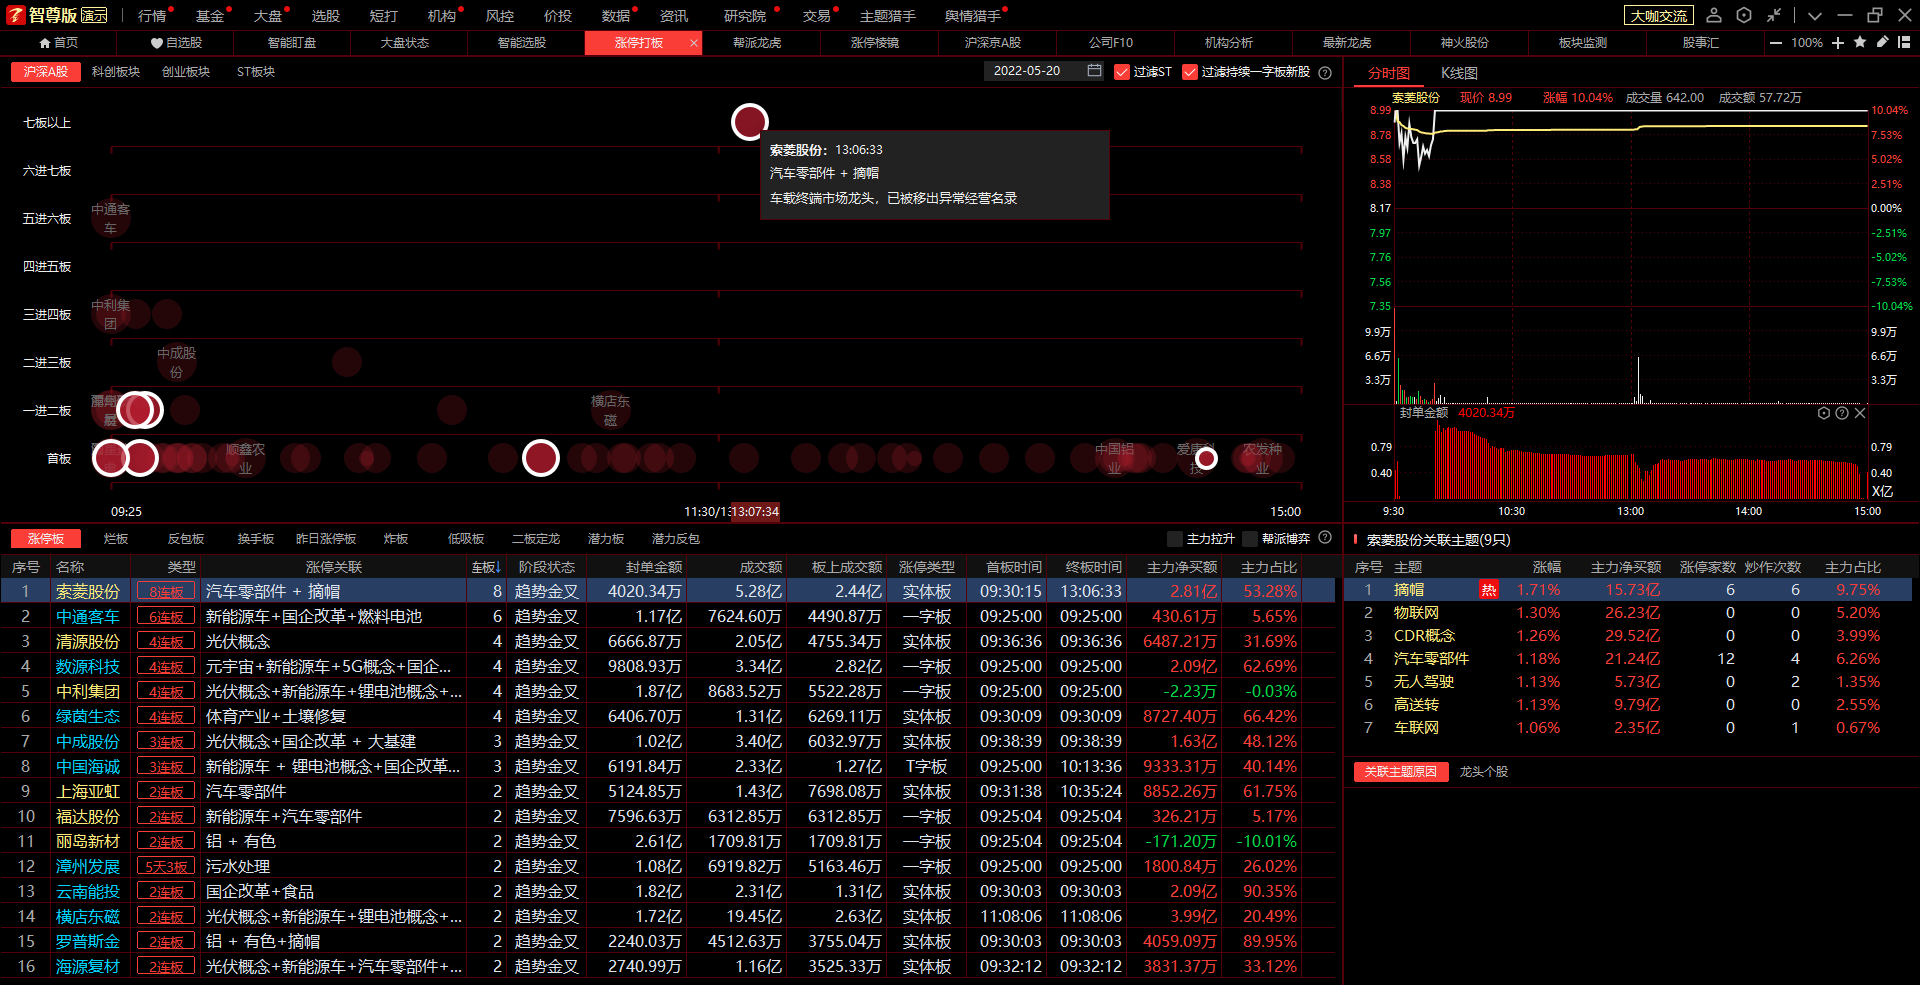Image resolution: width=1920 pixels, height=985 pixels.
Task: Open the heart icon 自选股 tab
Action: point(176,43)
